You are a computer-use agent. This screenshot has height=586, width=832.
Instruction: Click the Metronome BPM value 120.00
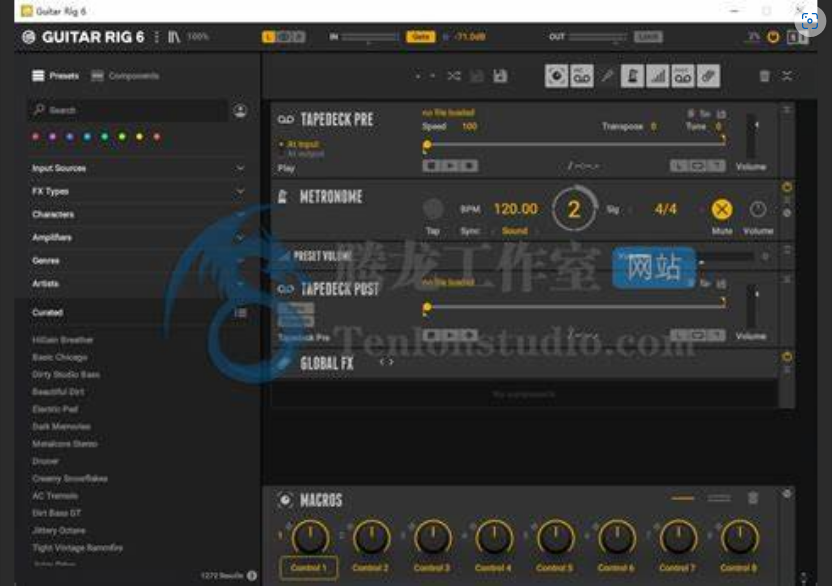[x=515, y=209]
